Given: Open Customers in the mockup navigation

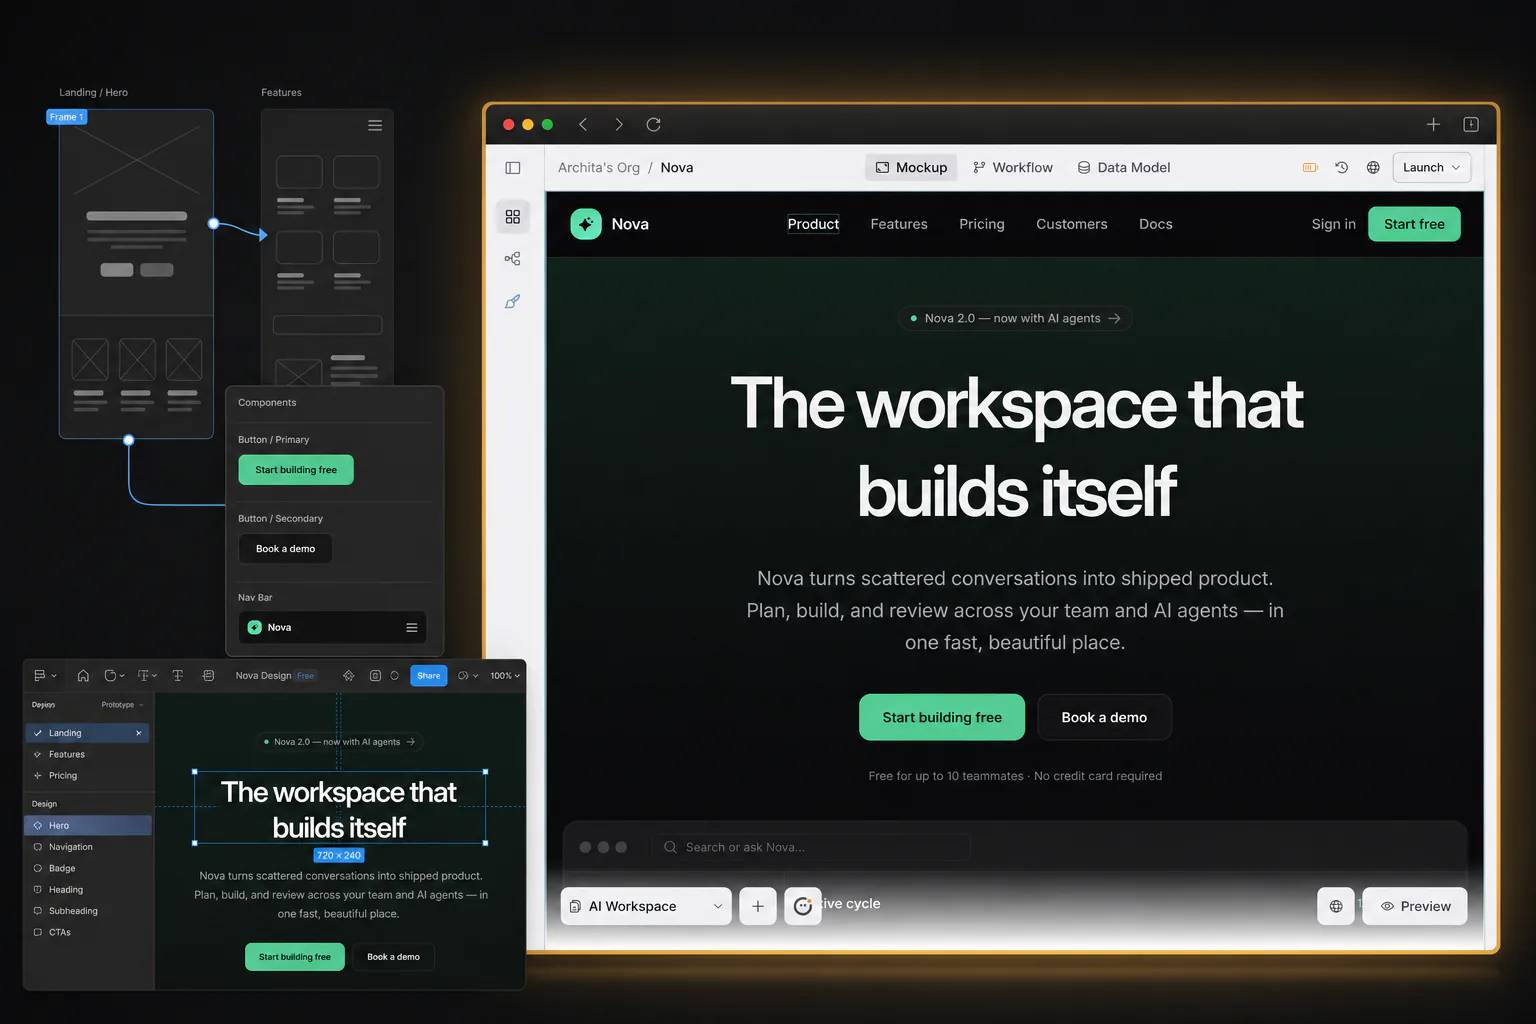Looking at the screenshot, I should pyautogui.click(x=1072, y=224).
